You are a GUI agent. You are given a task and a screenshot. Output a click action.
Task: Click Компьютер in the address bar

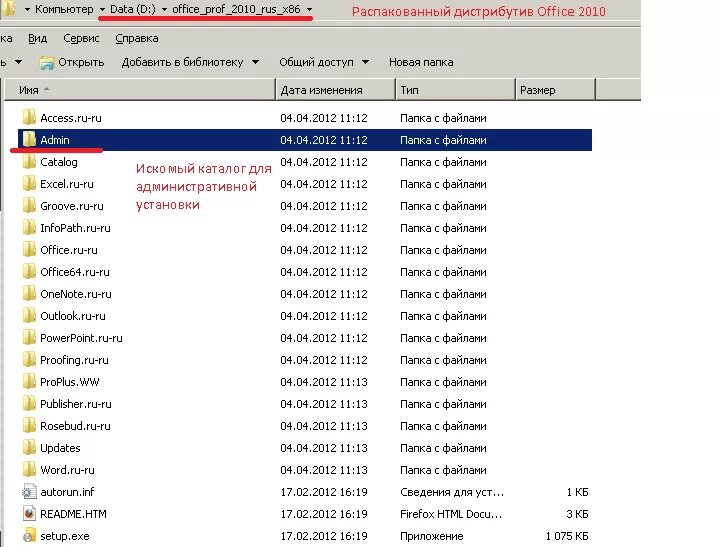[64, 9]
